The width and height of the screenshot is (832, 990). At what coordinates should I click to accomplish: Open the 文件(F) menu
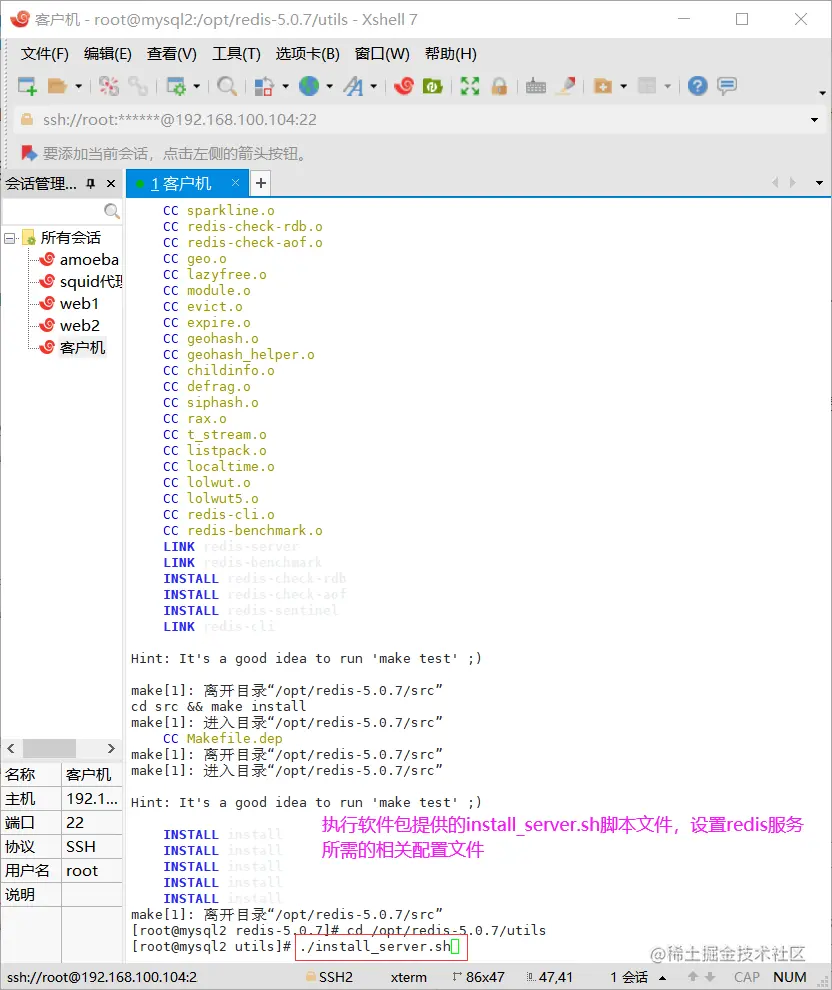pos(44,54)
